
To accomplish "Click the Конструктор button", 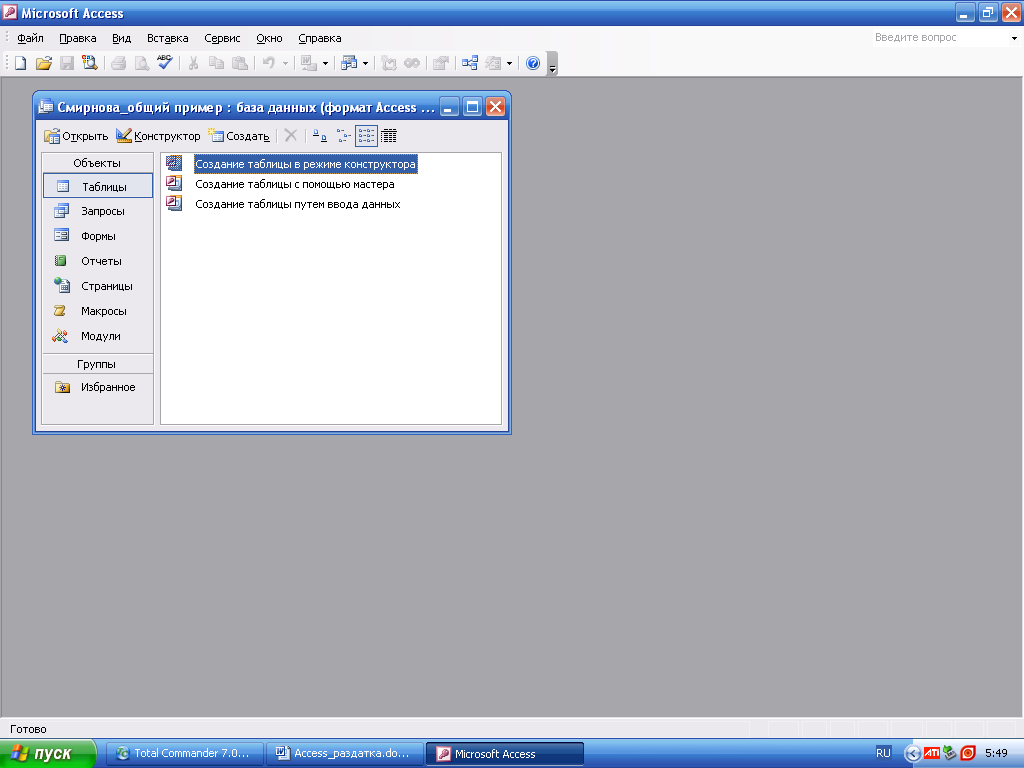I will click(158, 136).
